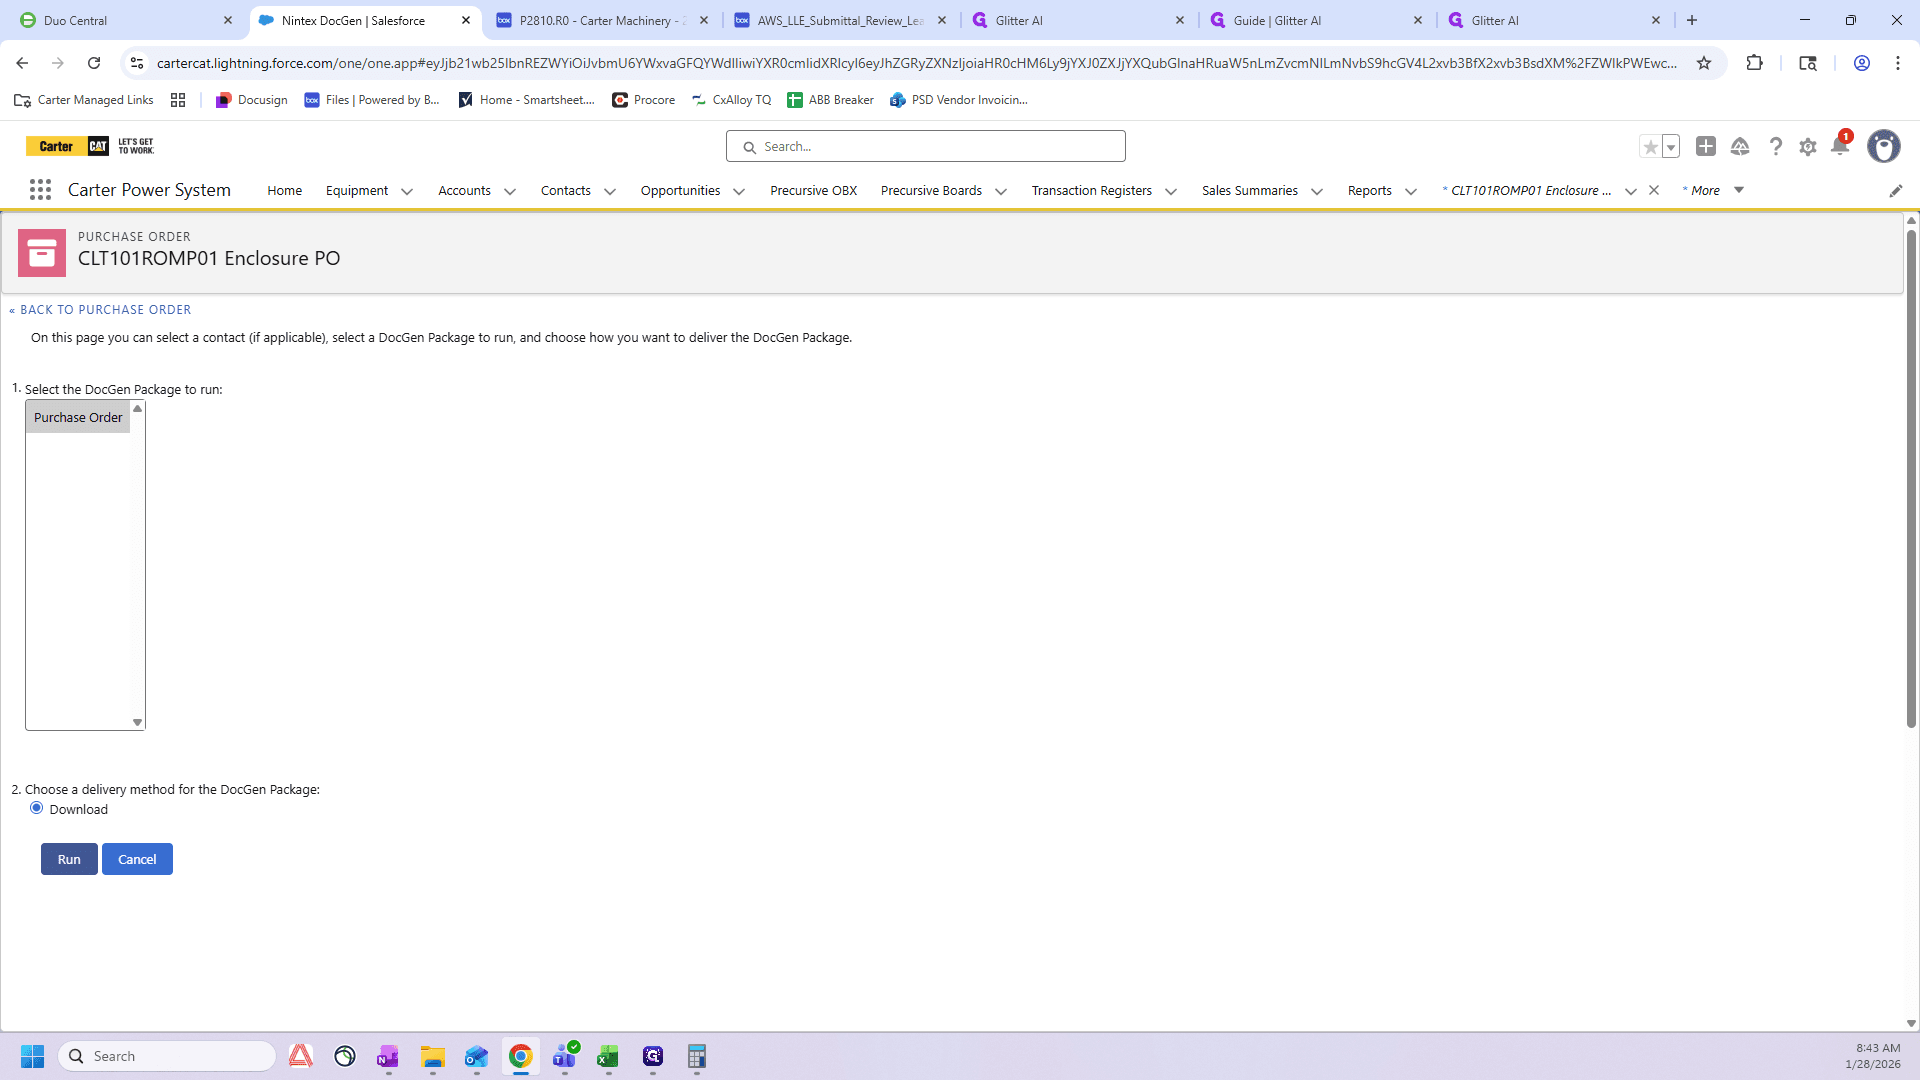The image size is (1920, 1080).
Task: Open Chrome extensions puzzle icon
Action: pos(1754,63)
